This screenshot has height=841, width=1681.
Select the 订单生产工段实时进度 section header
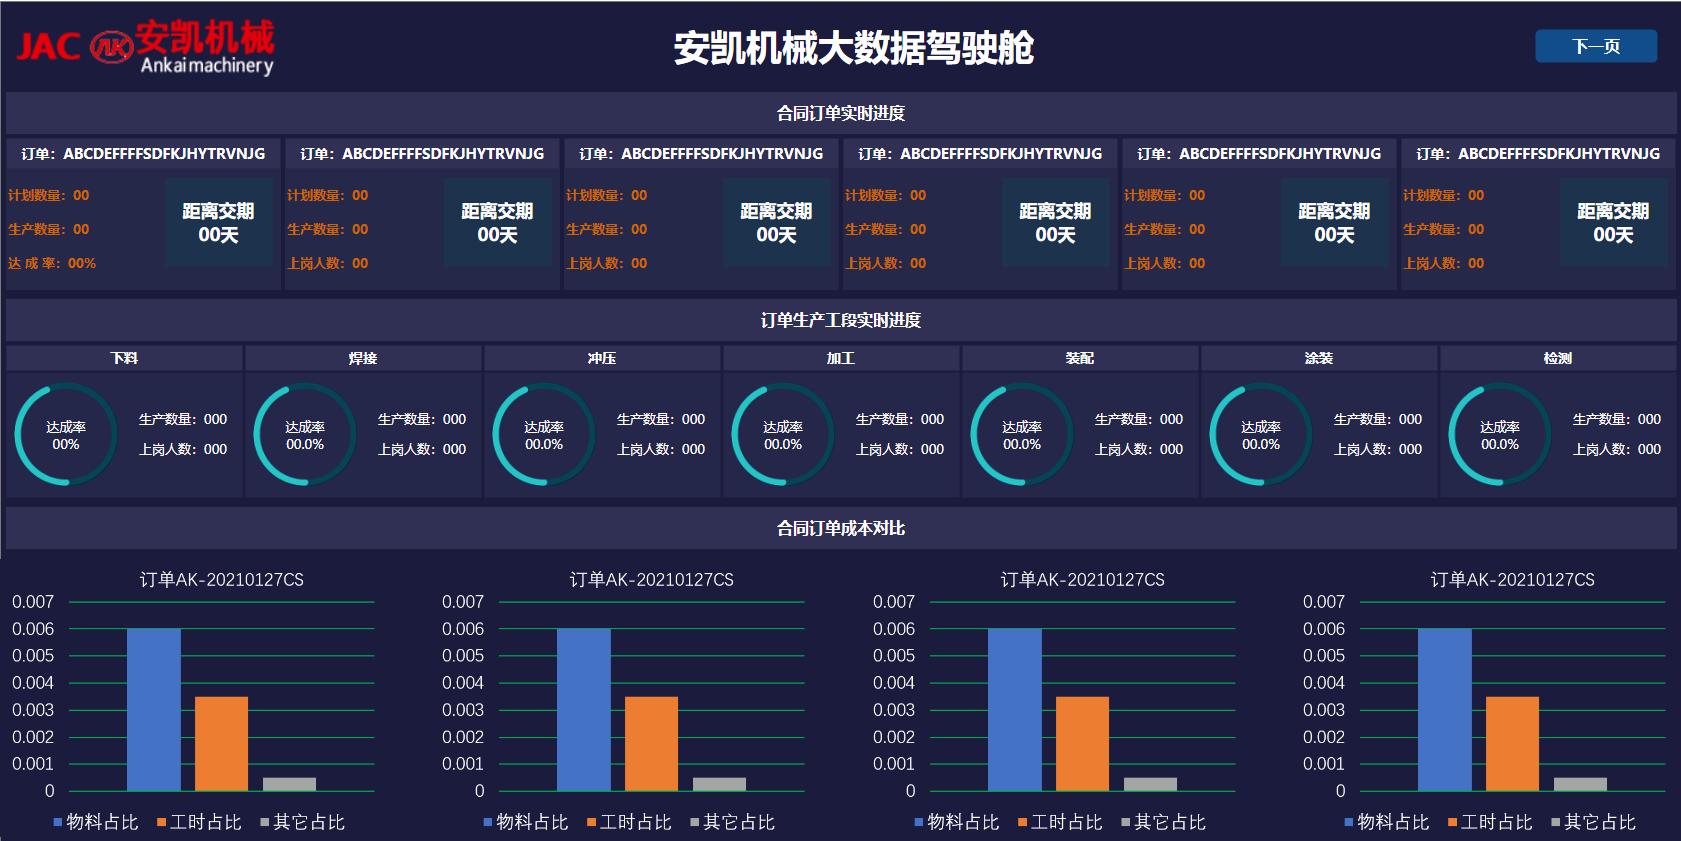pyautogui.click(x=840, y=320)
